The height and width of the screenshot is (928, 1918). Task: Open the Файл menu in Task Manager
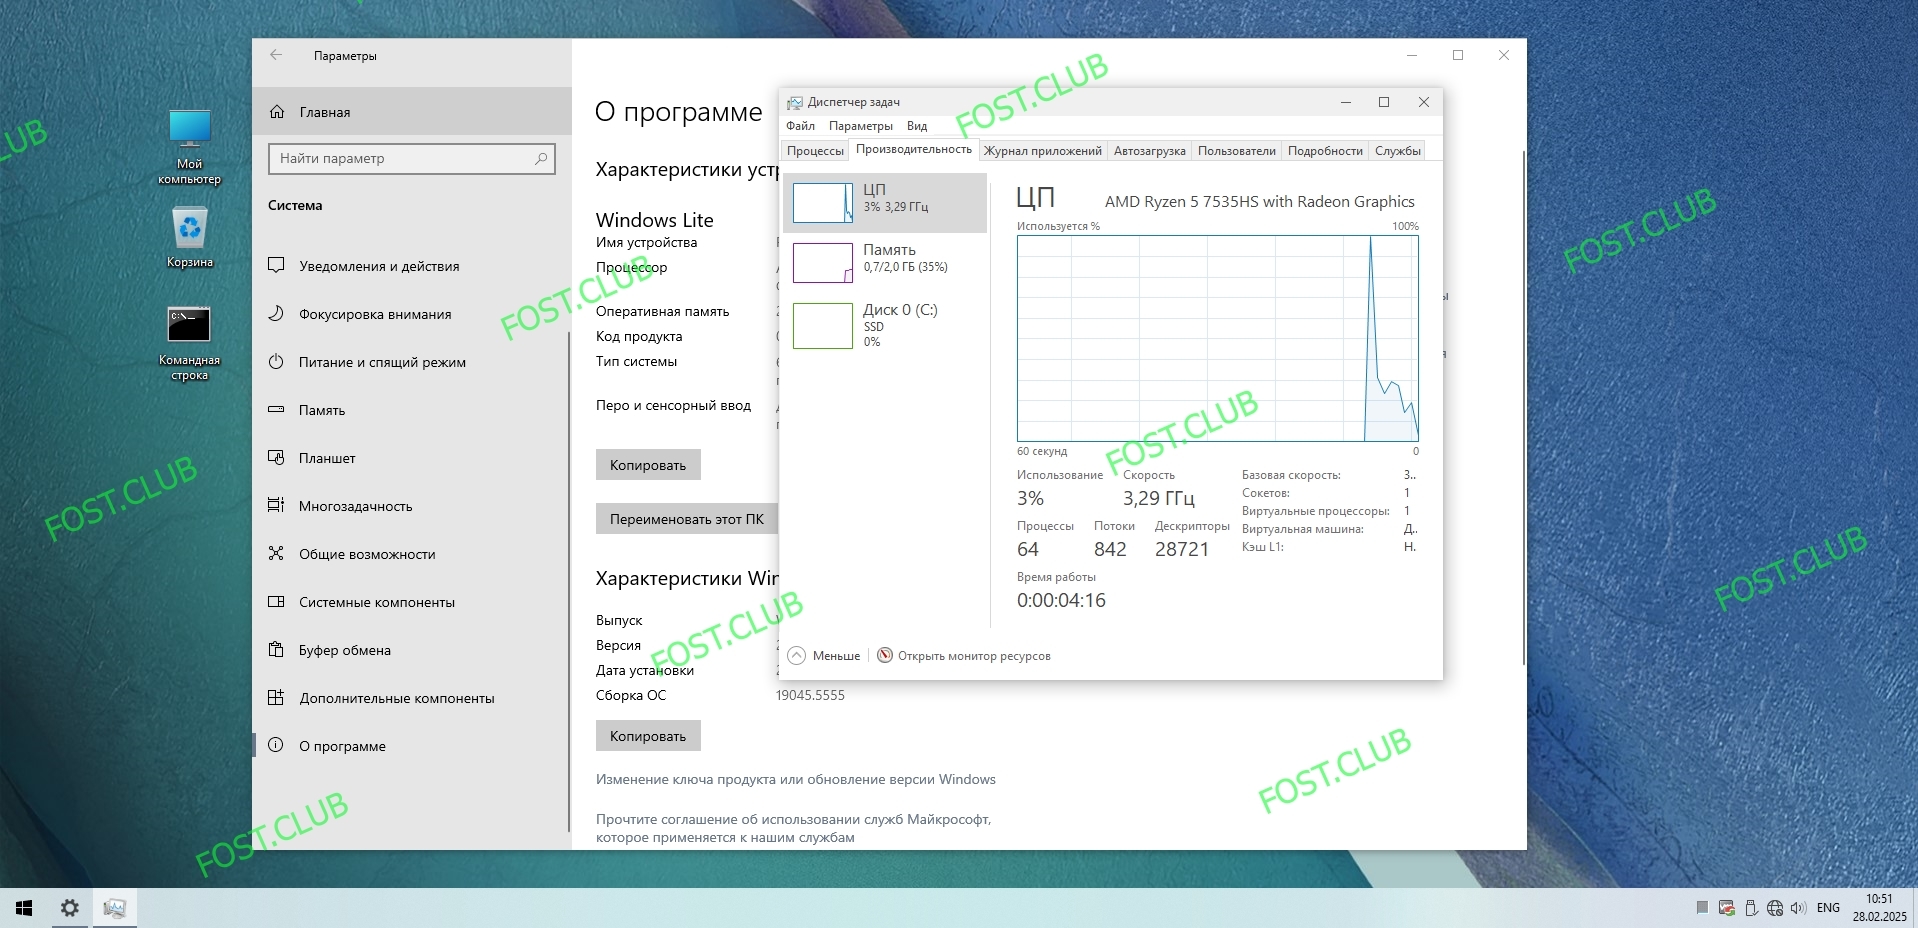(800, 126)
